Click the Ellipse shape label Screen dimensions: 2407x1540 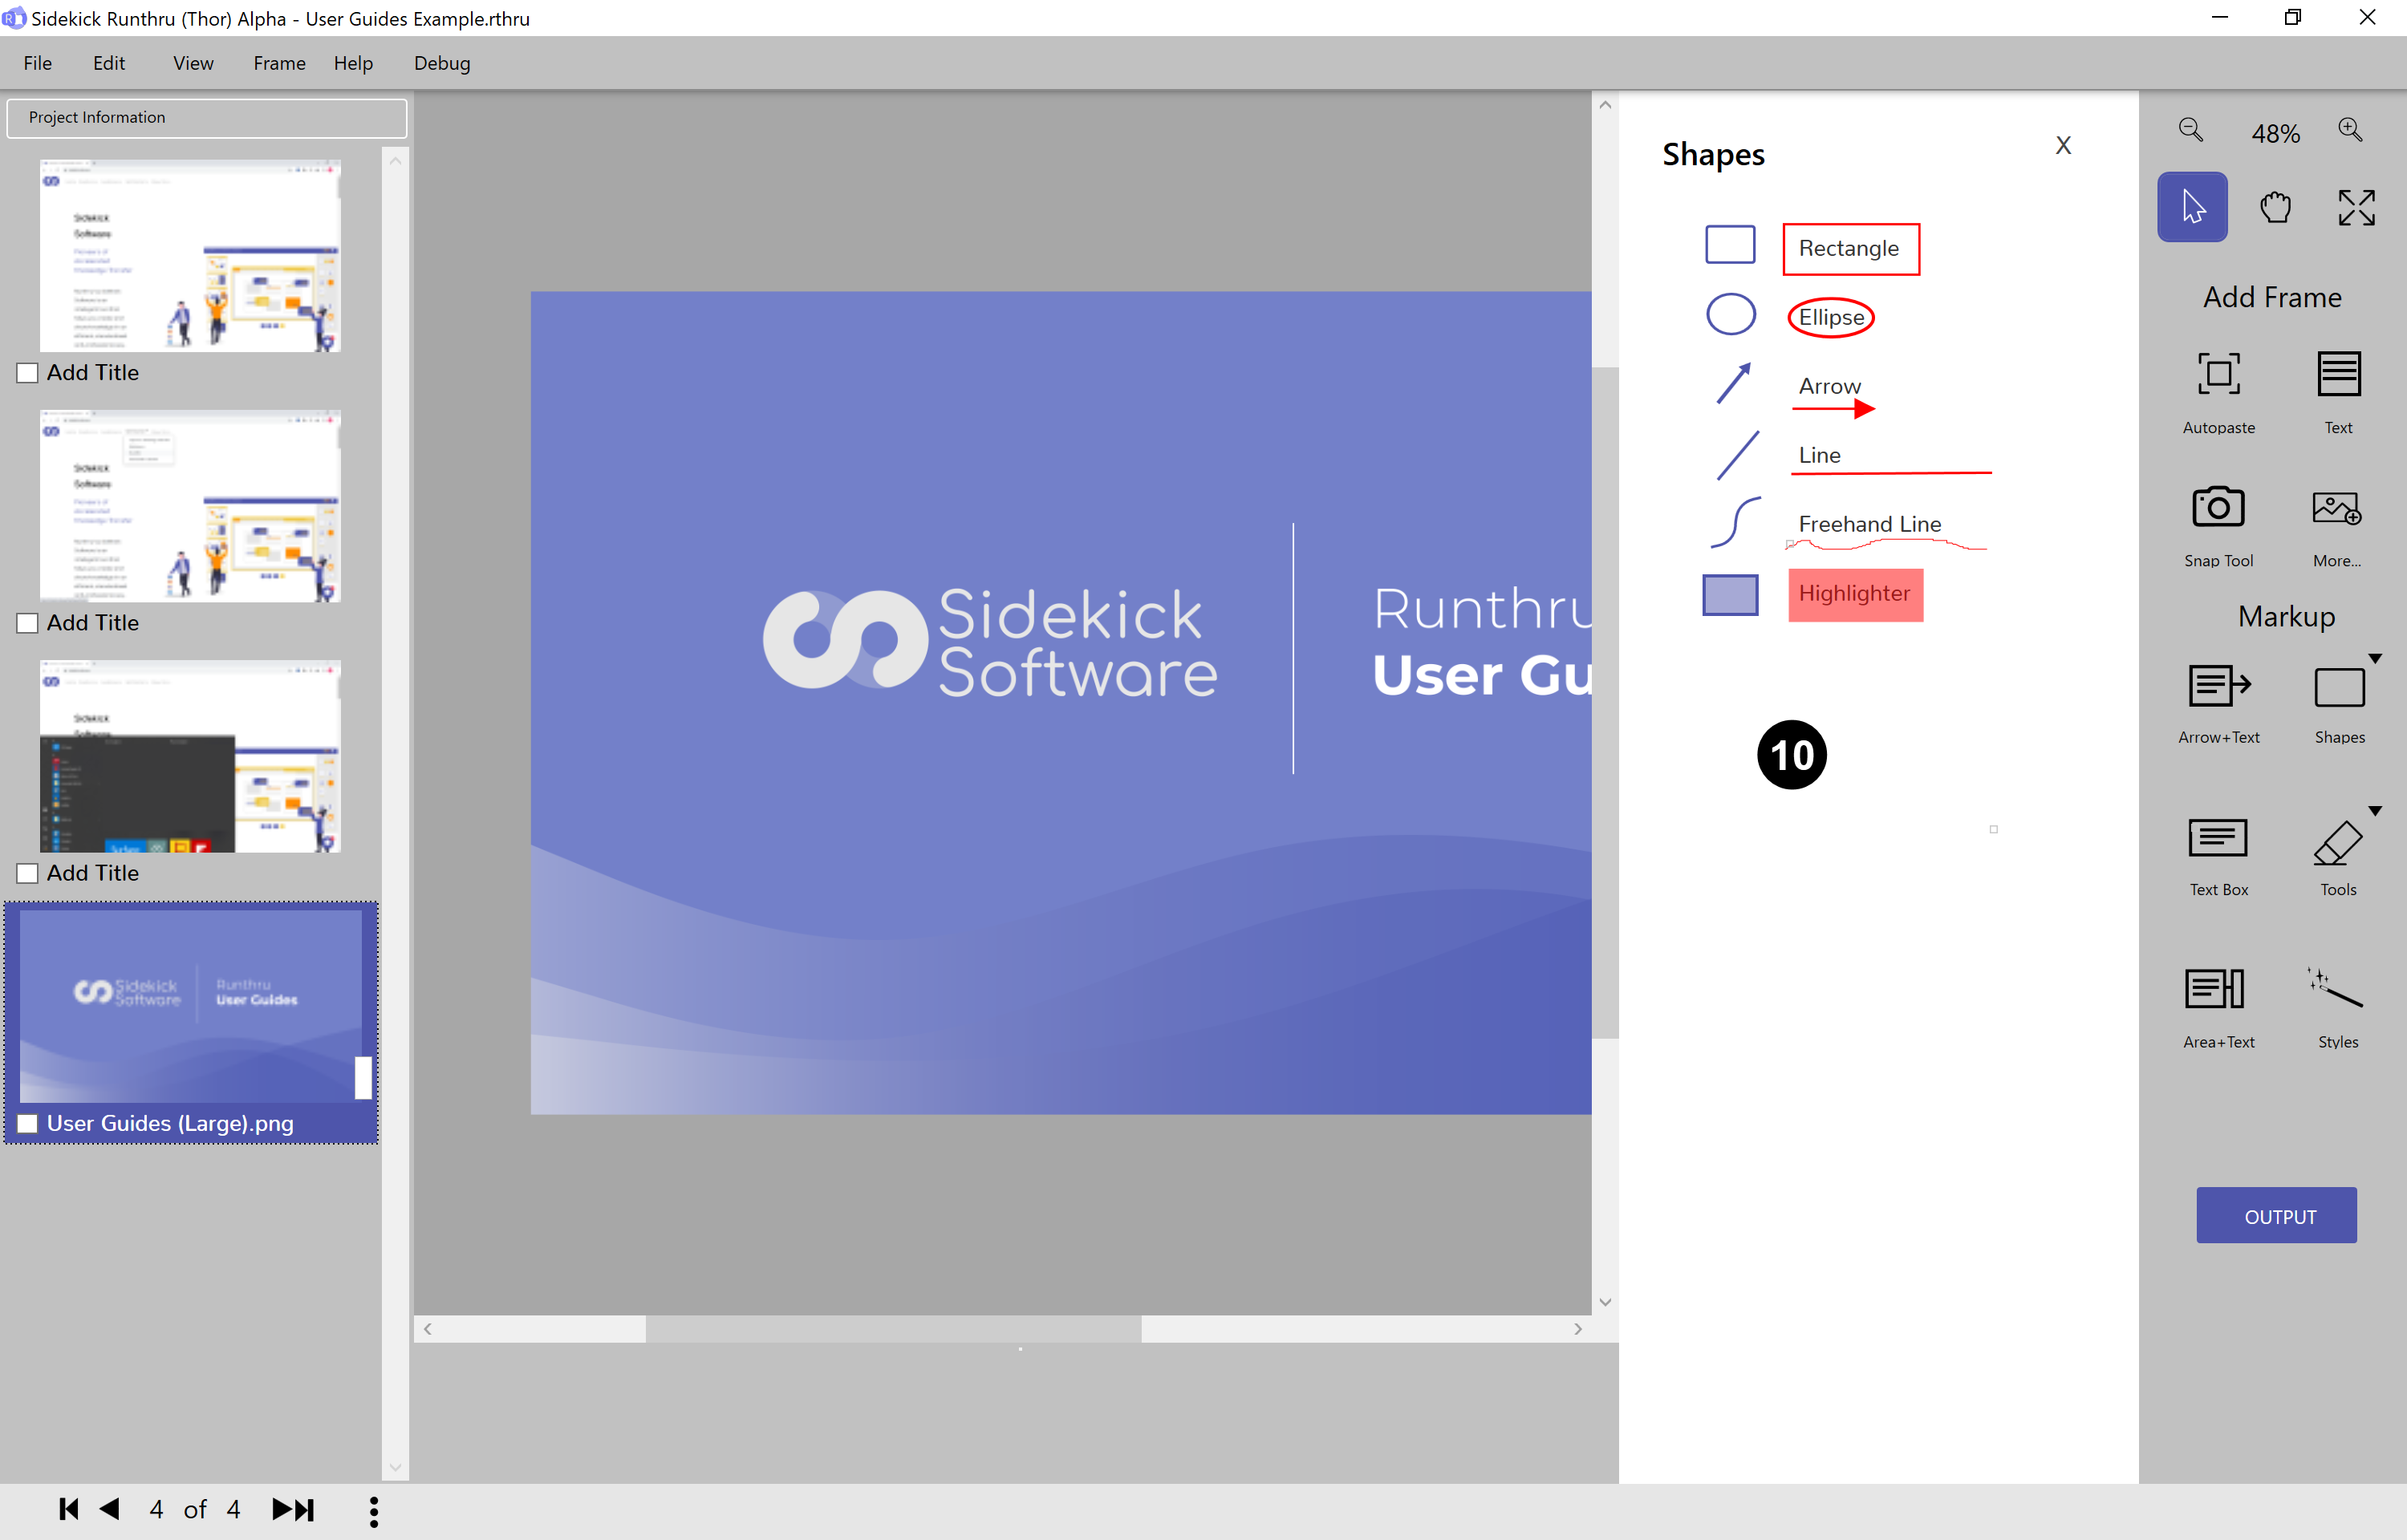1830,317
